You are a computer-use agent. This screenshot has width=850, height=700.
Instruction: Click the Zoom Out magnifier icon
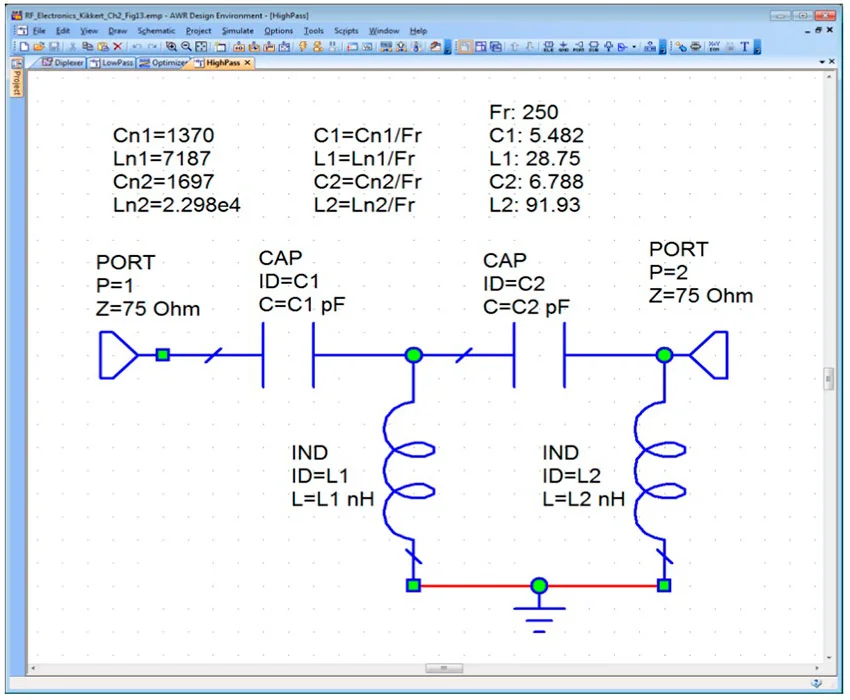[x=186, y=46]
